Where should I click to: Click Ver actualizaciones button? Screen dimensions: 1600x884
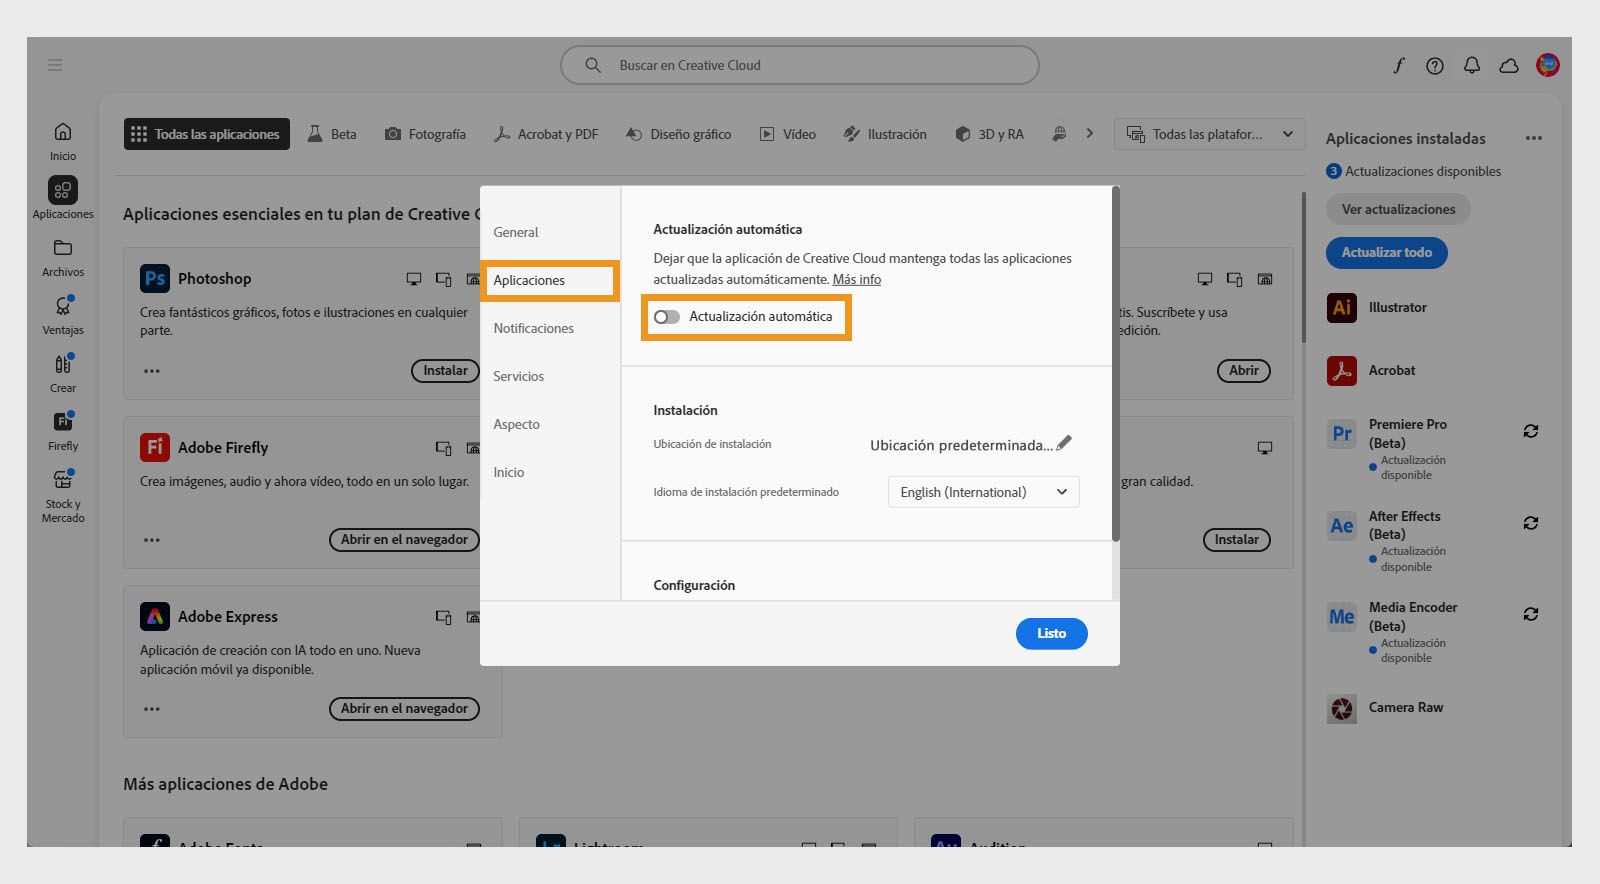[1398, 209]
